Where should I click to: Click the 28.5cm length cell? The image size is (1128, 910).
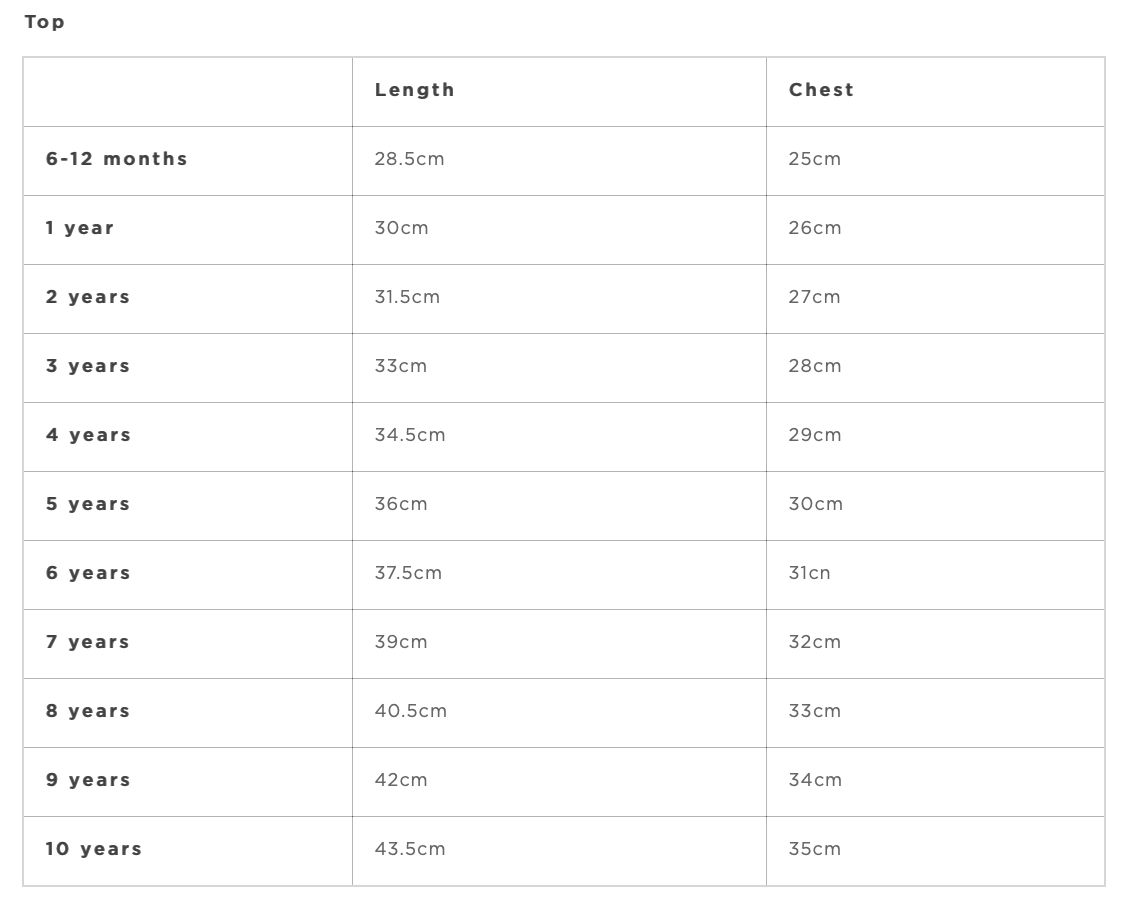pos(409,159)
